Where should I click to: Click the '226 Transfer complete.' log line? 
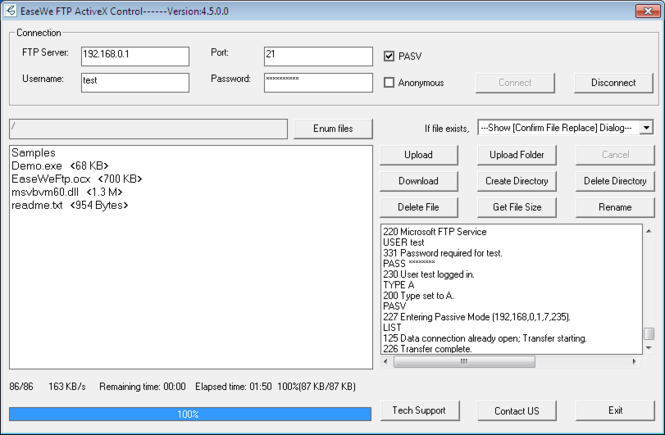click(x=428, y=349)
